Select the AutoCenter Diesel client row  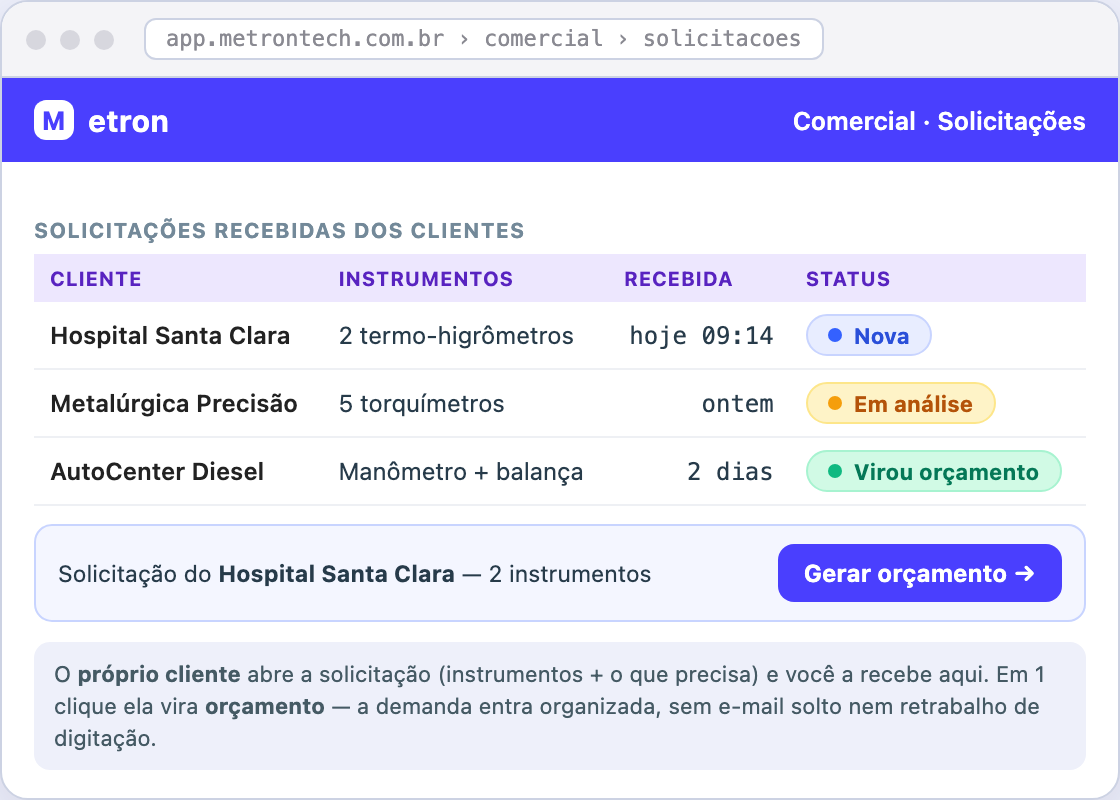click(x=560, y=471)
